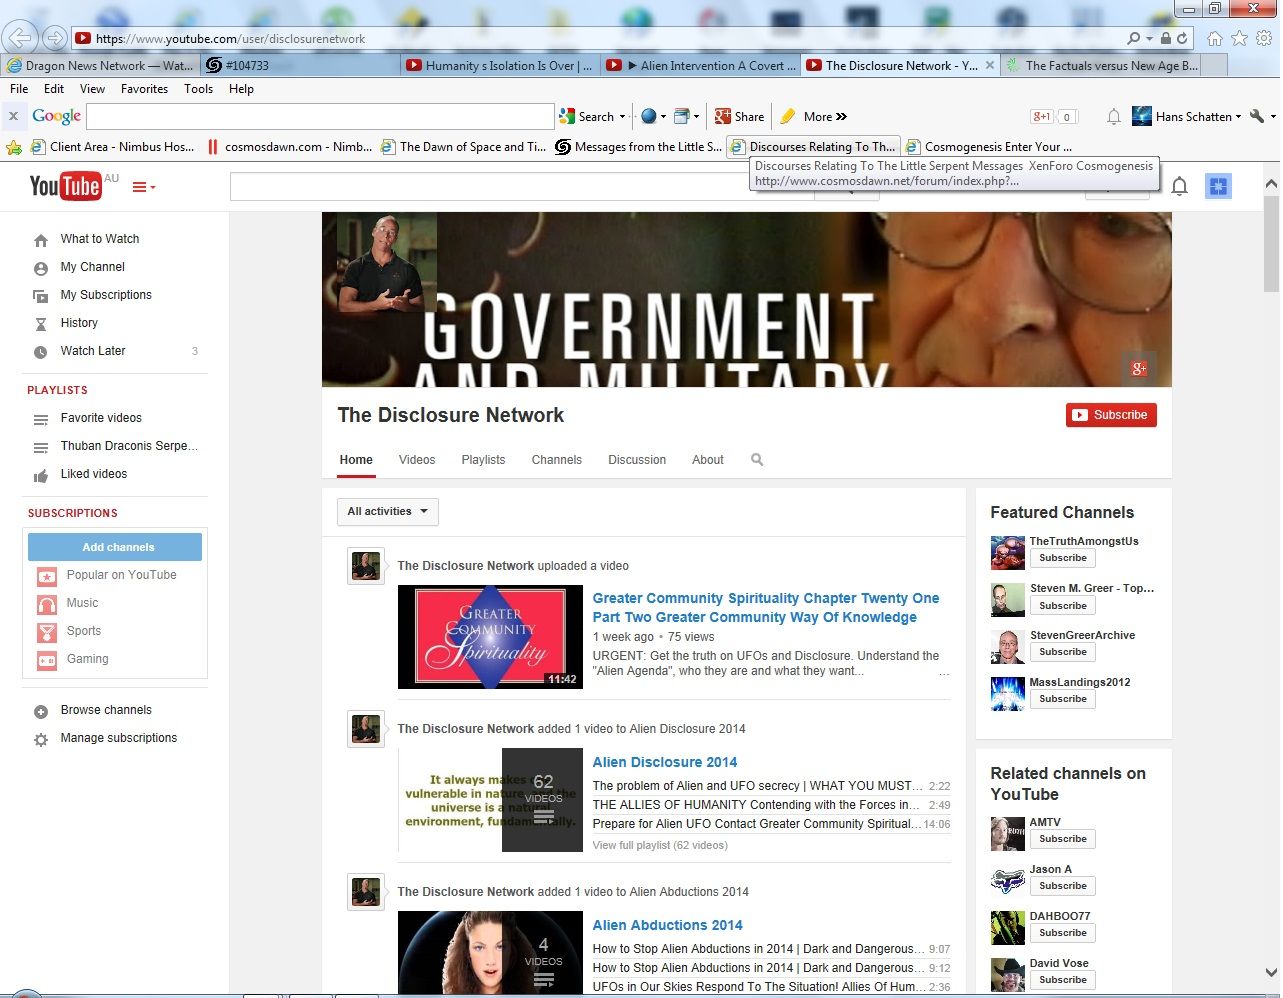
Task: Click the channel search magnifier icon
Action: pos(757,460)
